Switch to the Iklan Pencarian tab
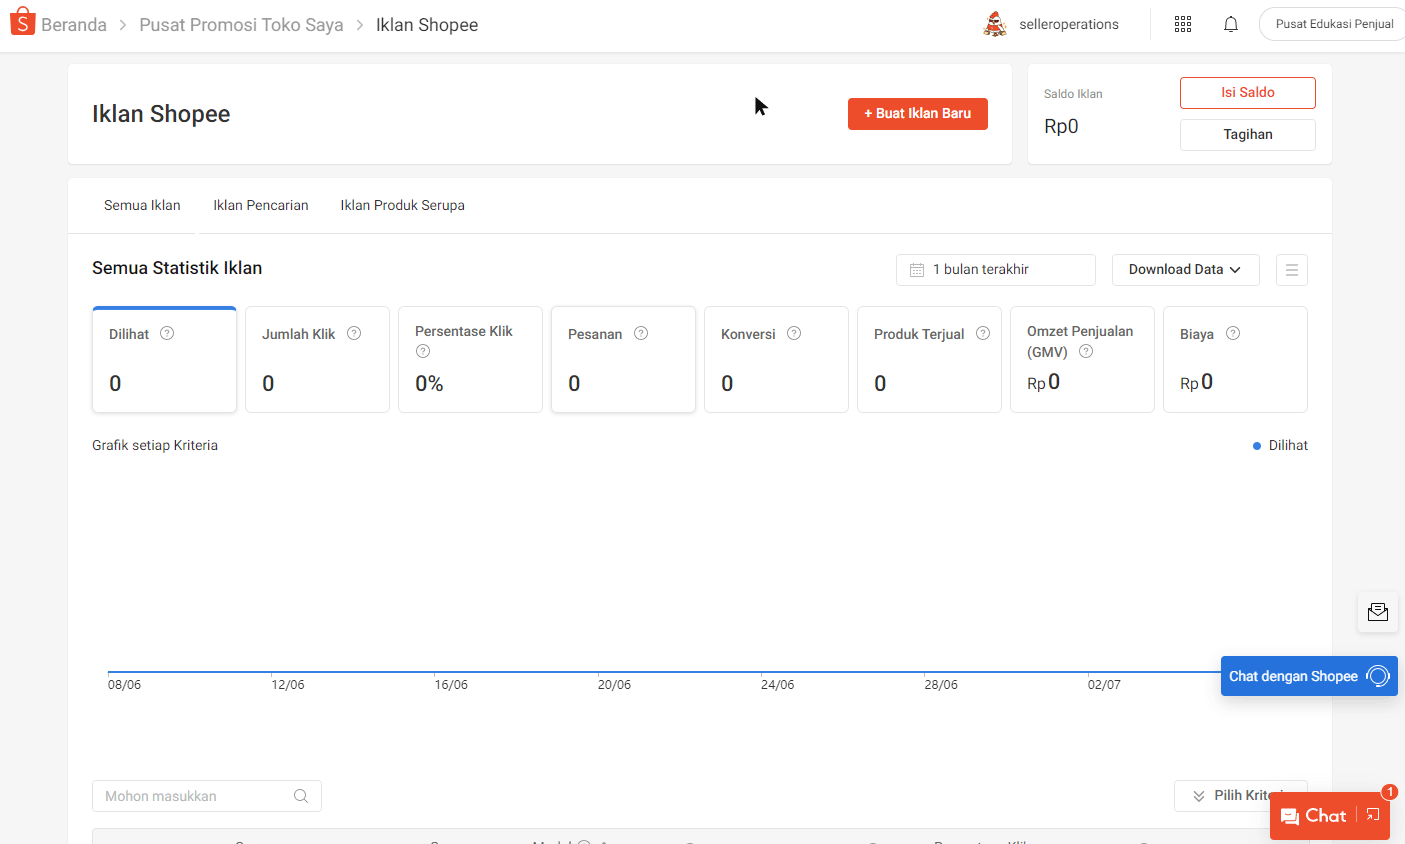The height and width of the screenshot is (844, 1405). pos(260,206)
